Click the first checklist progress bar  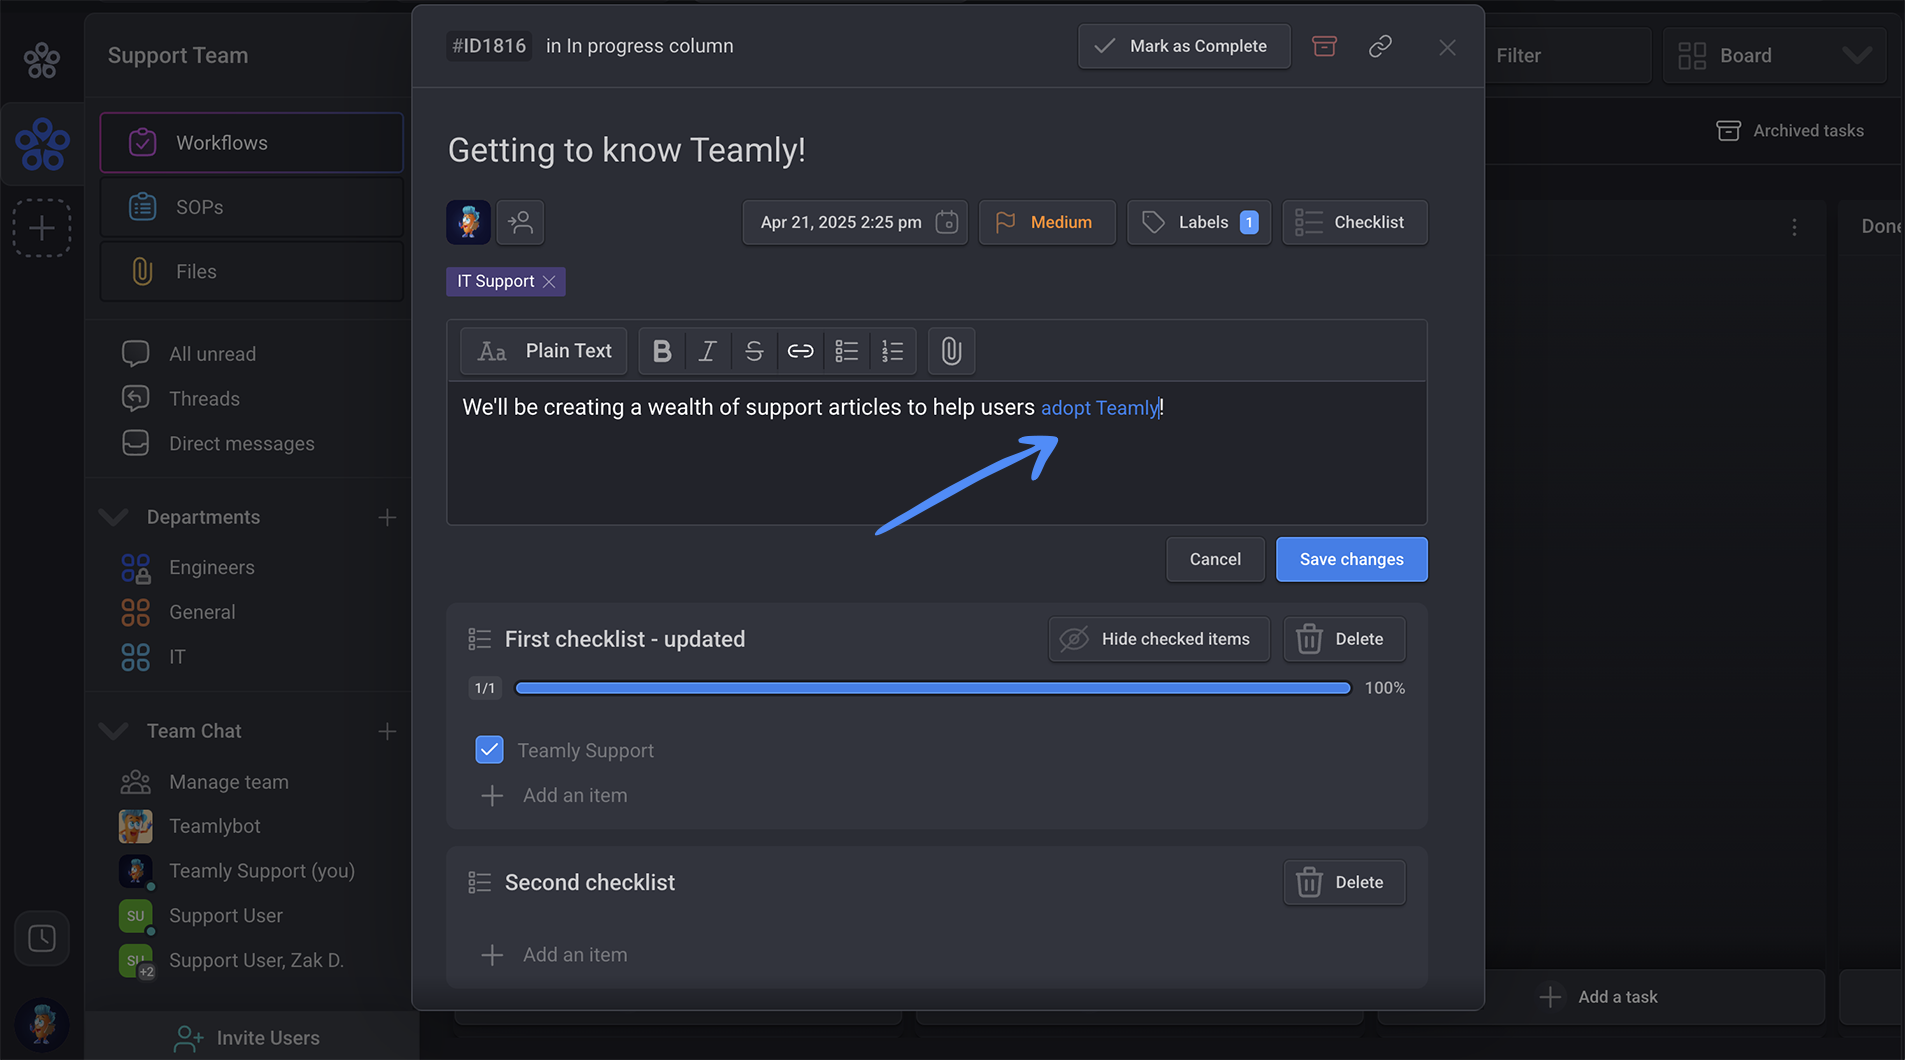point(932,688)
